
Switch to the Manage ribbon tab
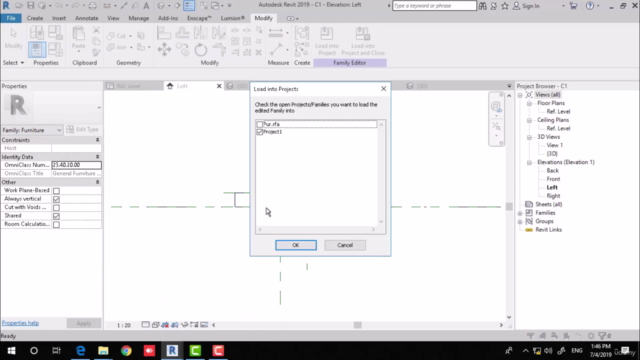[x=138, y=18]
